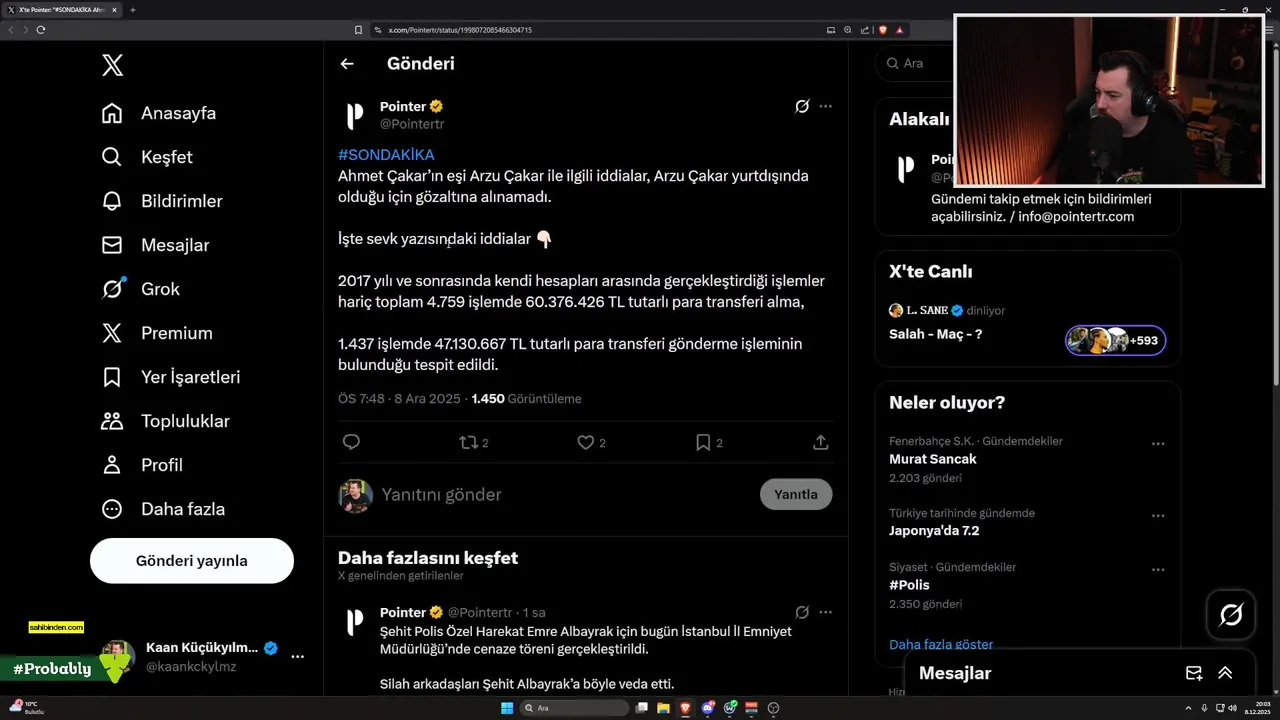Join Salah - Maç live space
The image size is (1280, 720).
pyautogui.click(x=935, y=334)
